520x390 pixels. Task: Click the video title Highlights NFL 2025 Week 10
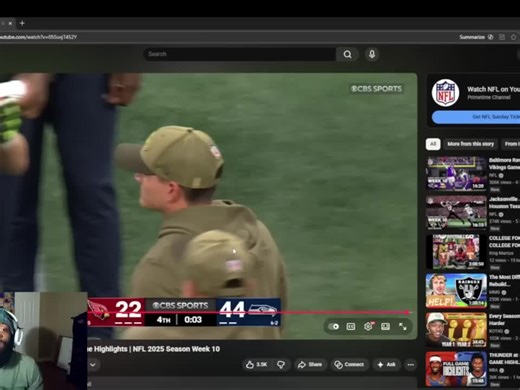[153, 349]
